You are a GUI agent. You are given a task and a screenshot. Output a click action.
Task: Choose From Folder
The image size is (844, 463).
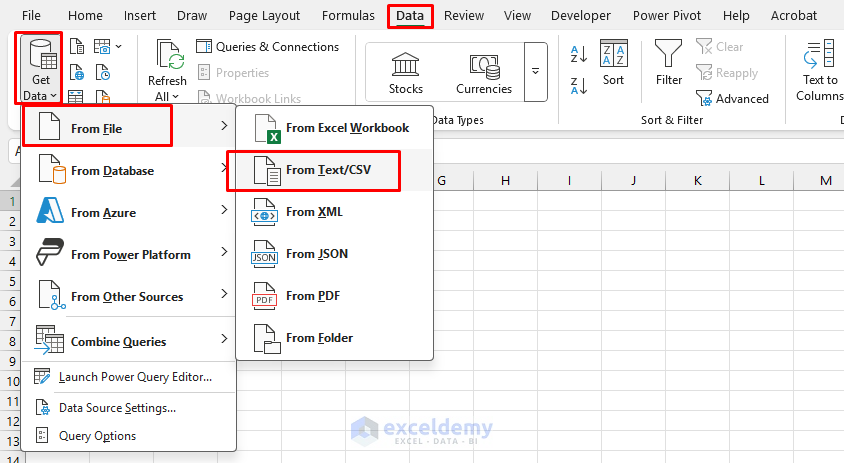(334, 338)
